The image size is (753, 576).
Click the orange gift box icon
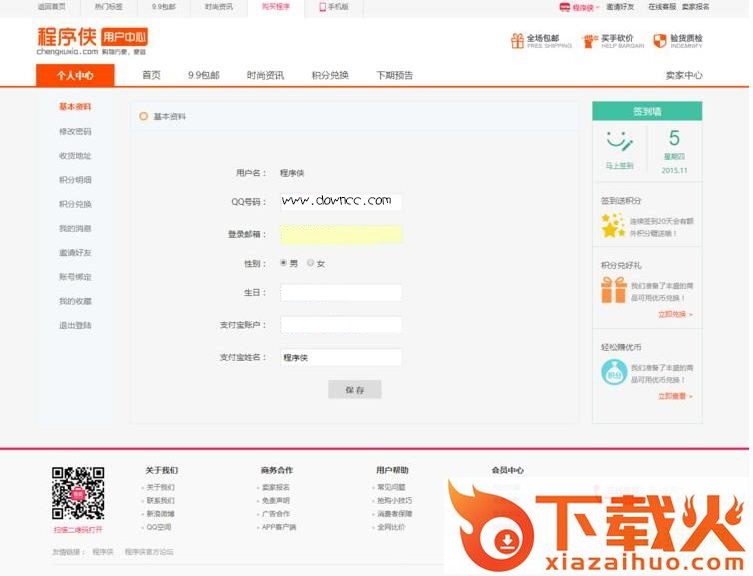613,290
